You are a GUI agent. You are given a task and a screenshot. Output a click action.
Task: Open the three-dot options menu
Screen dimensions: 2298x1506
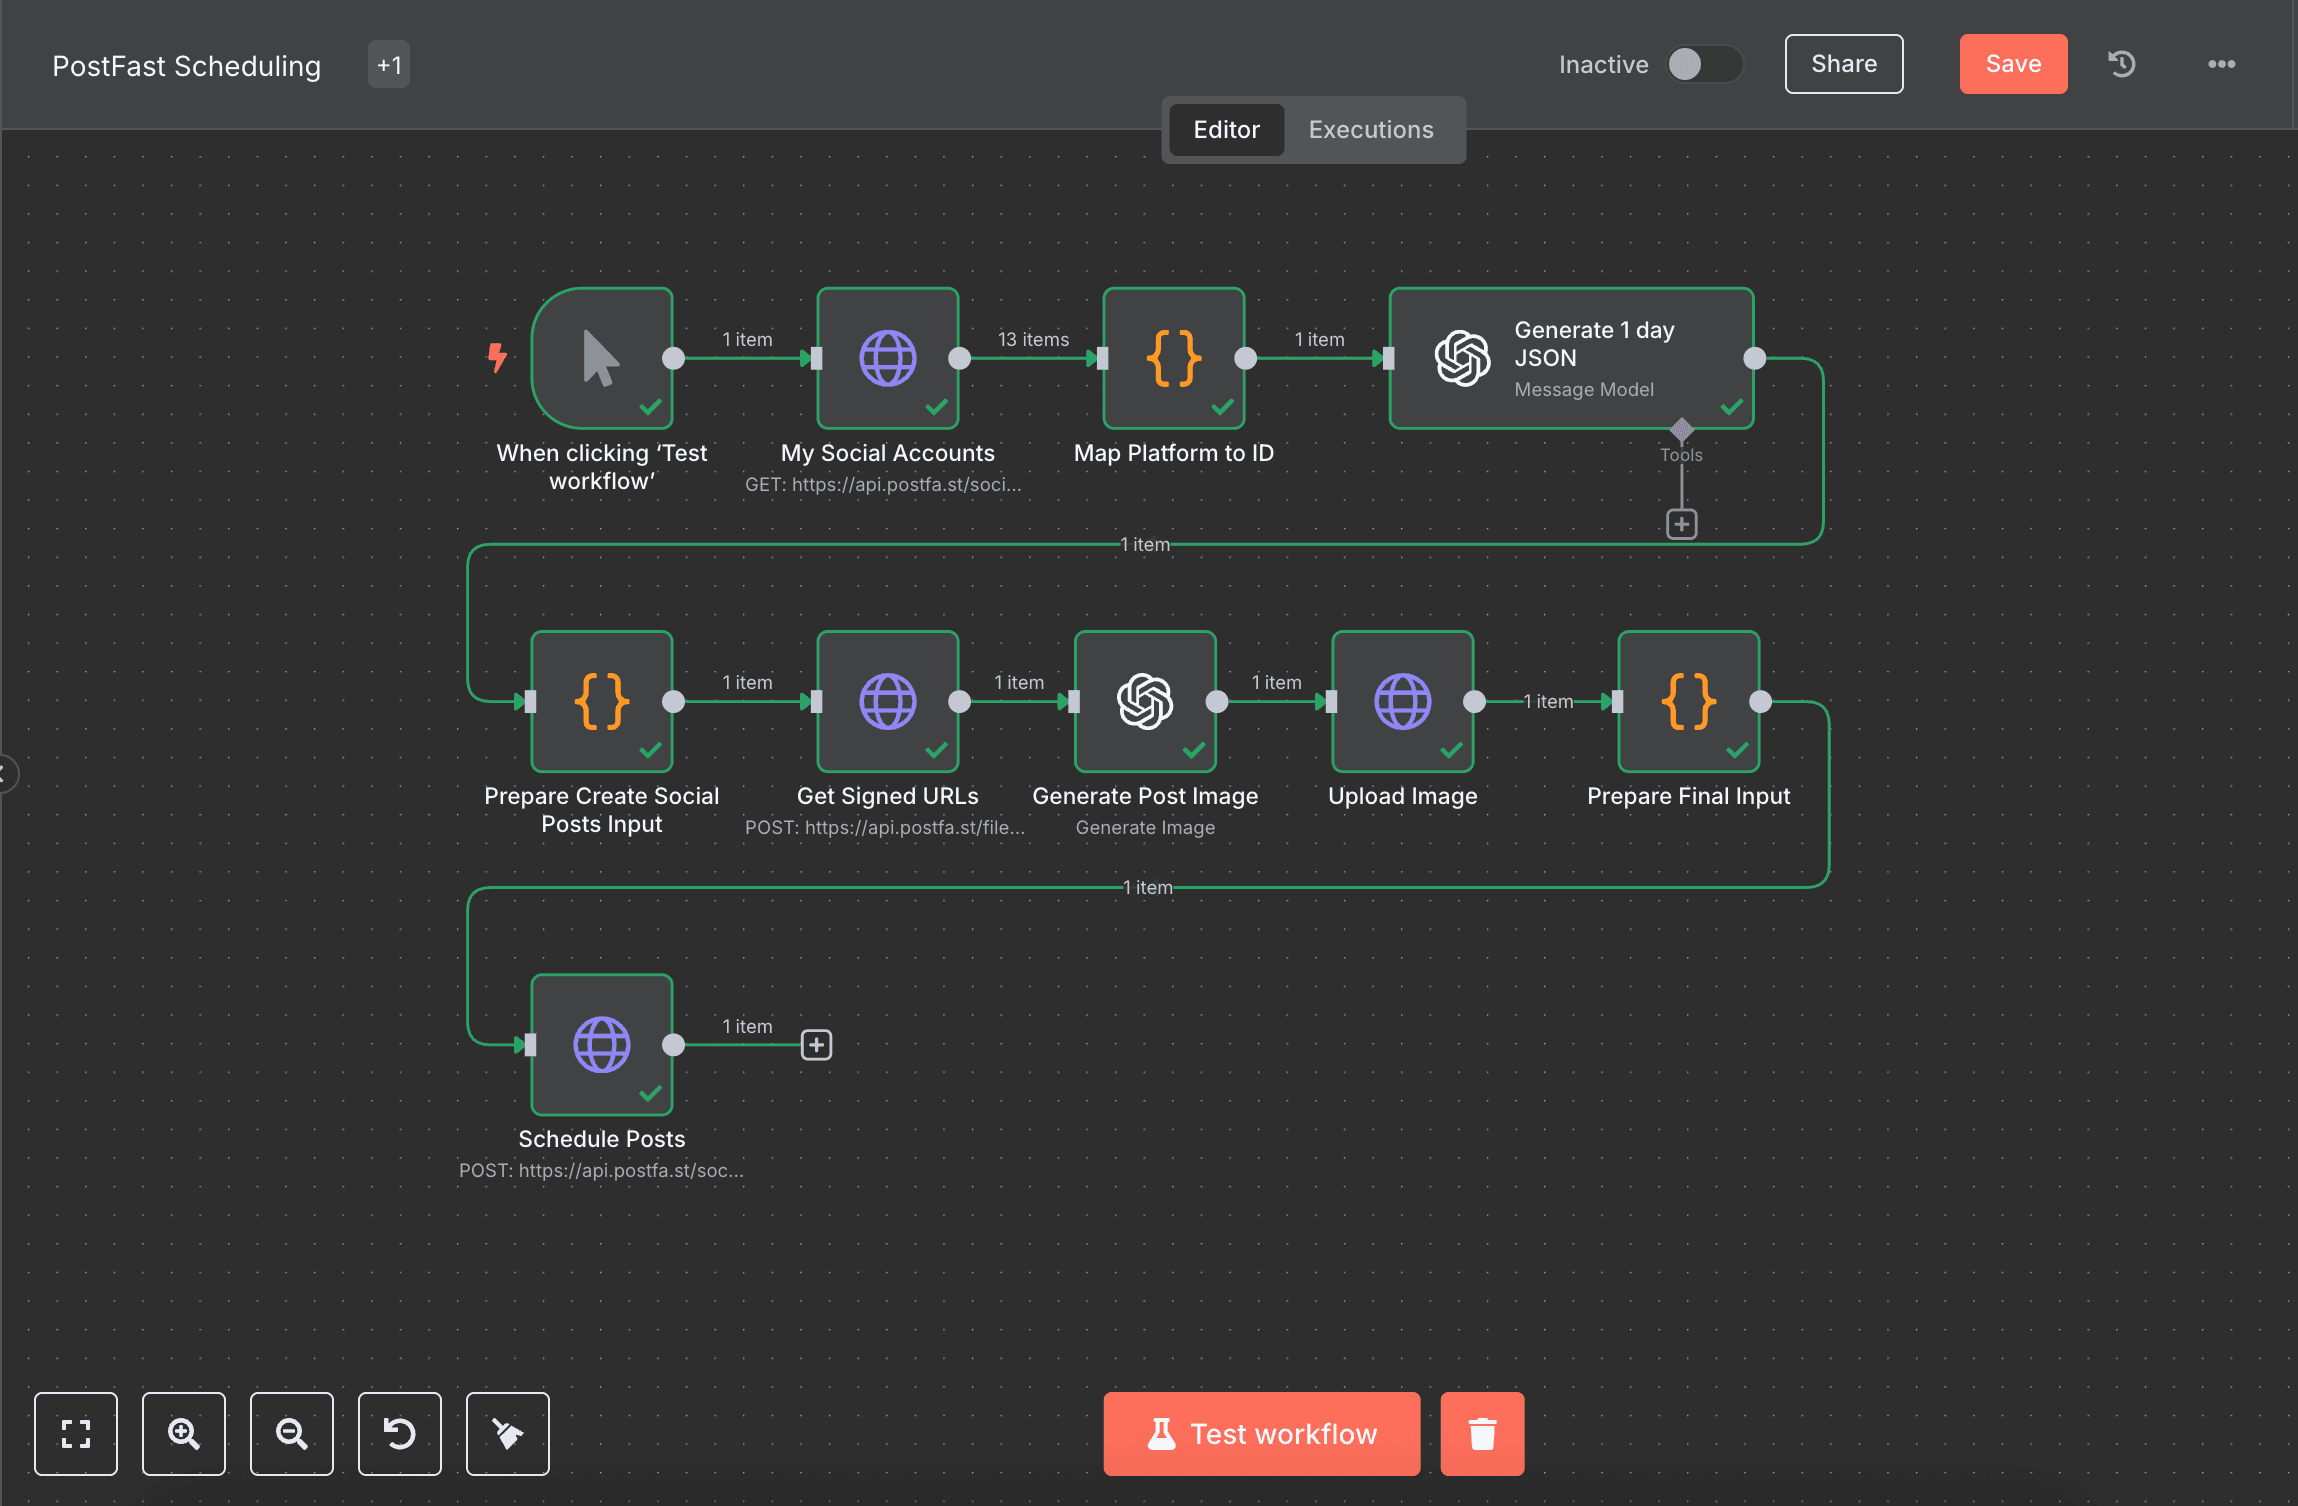(2221, 64)
